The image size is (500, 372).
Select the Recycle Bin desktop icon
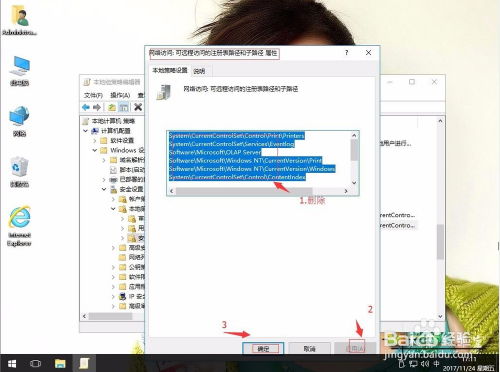[19, 172]
